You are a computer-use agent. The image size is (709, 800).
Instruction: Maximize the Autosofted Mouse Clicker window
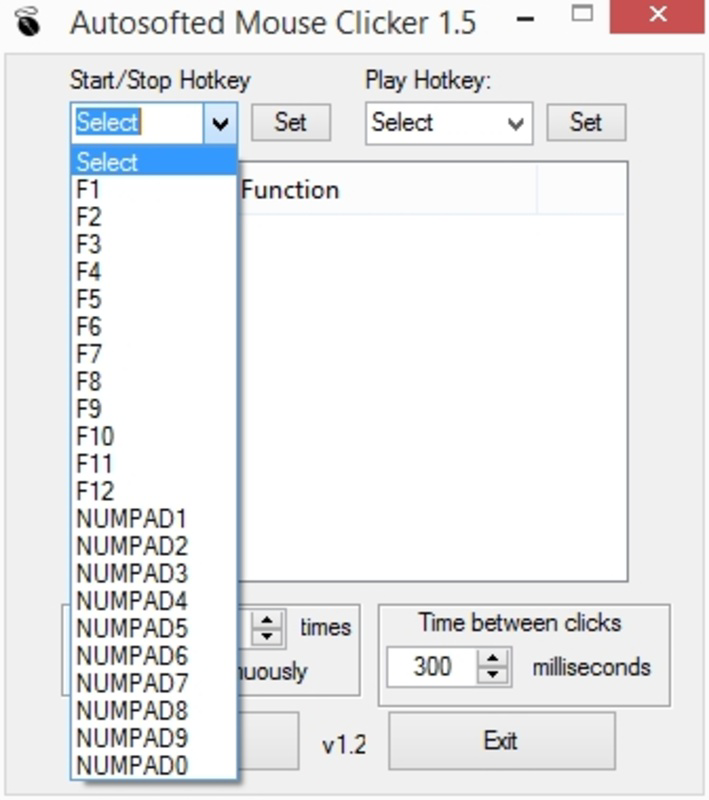pos(582,14)
